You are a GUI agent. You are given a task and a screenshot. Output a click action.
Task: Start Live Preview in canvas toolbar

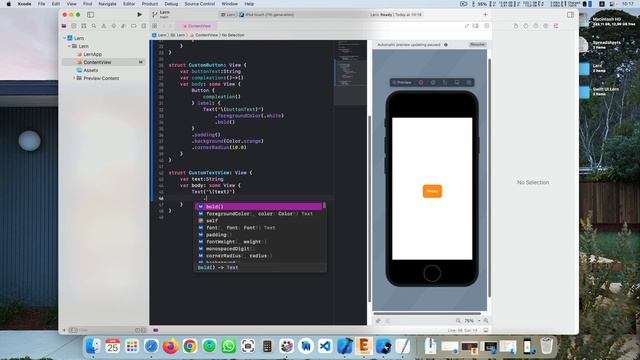tap(421, 82)
